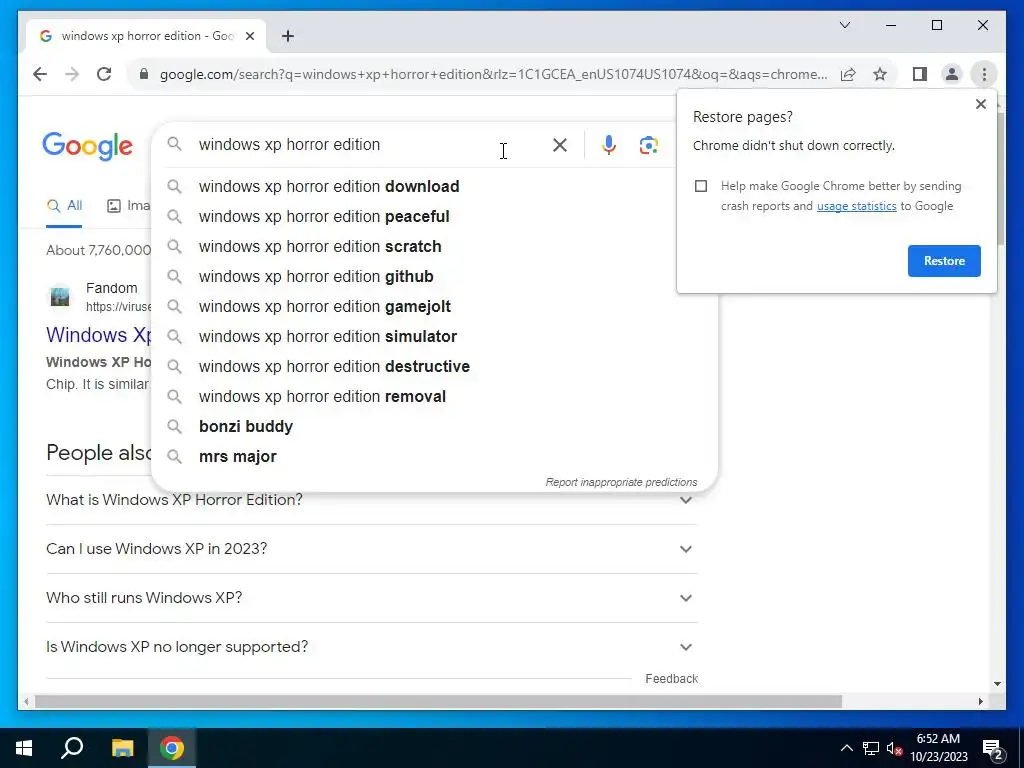Screen dimensions: 1024x768
Task: Pick the 'mrs major' suggestion
Action: (x=434, y=456)
